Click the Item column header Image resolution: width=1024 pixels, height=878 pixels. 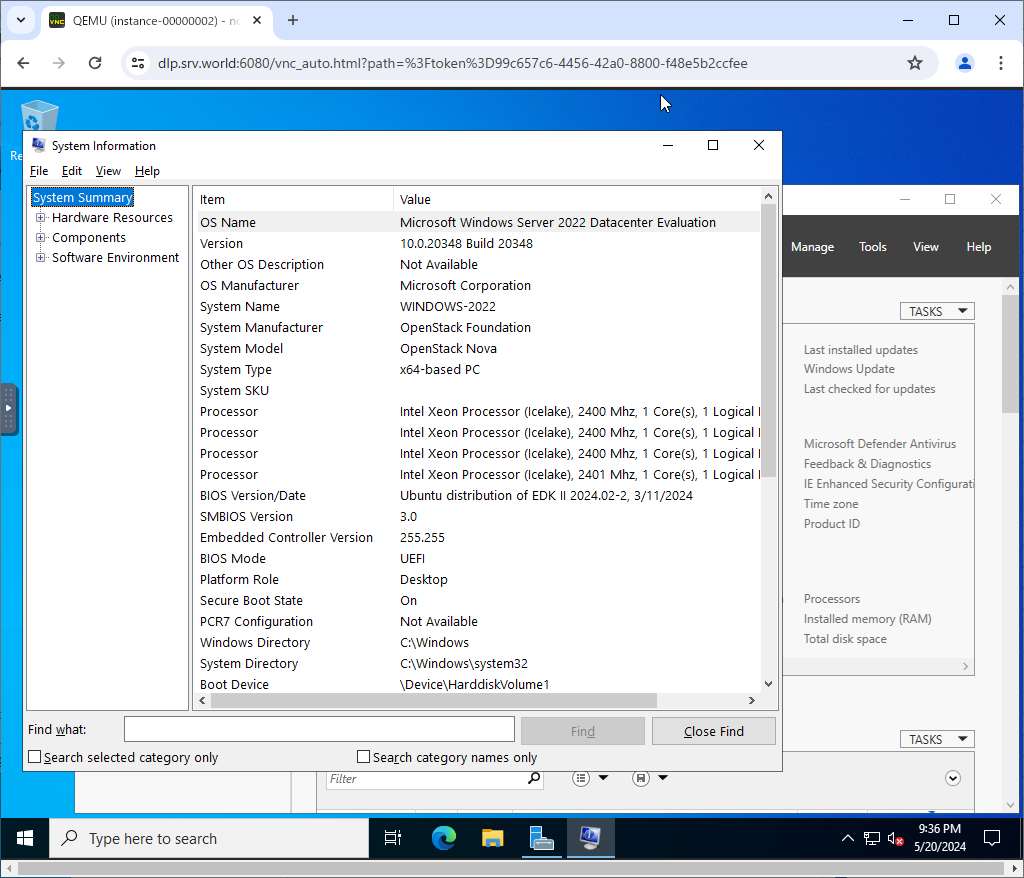point(295,199)
